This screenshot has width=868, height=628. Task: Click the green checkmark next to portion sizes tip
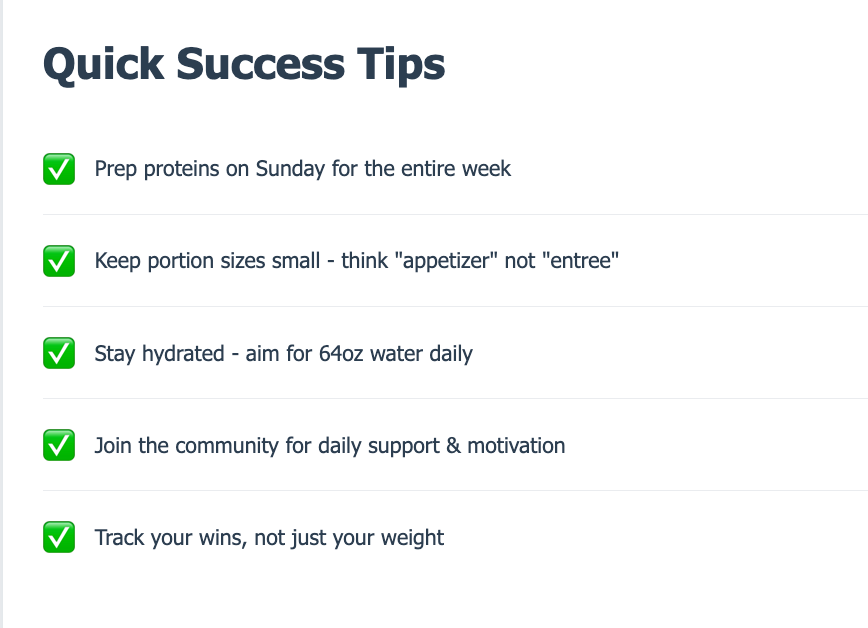[x=59, y=261]
